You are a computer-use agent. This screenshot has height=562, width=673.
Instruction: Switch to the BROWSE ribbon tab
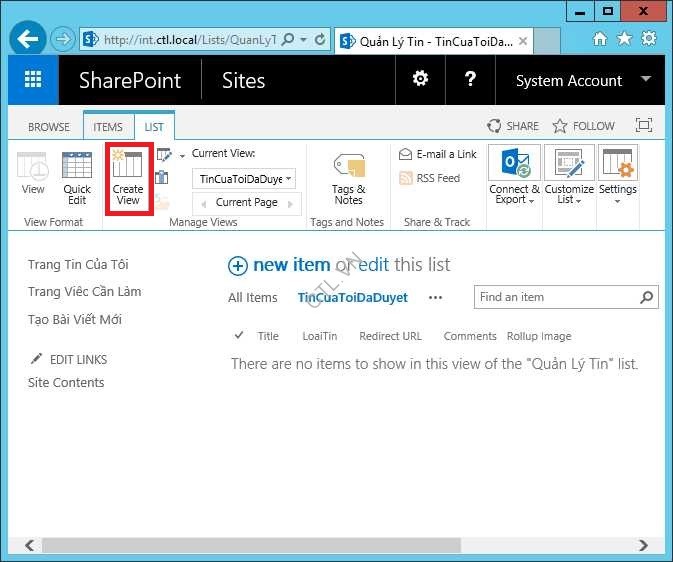coord(49,127)
